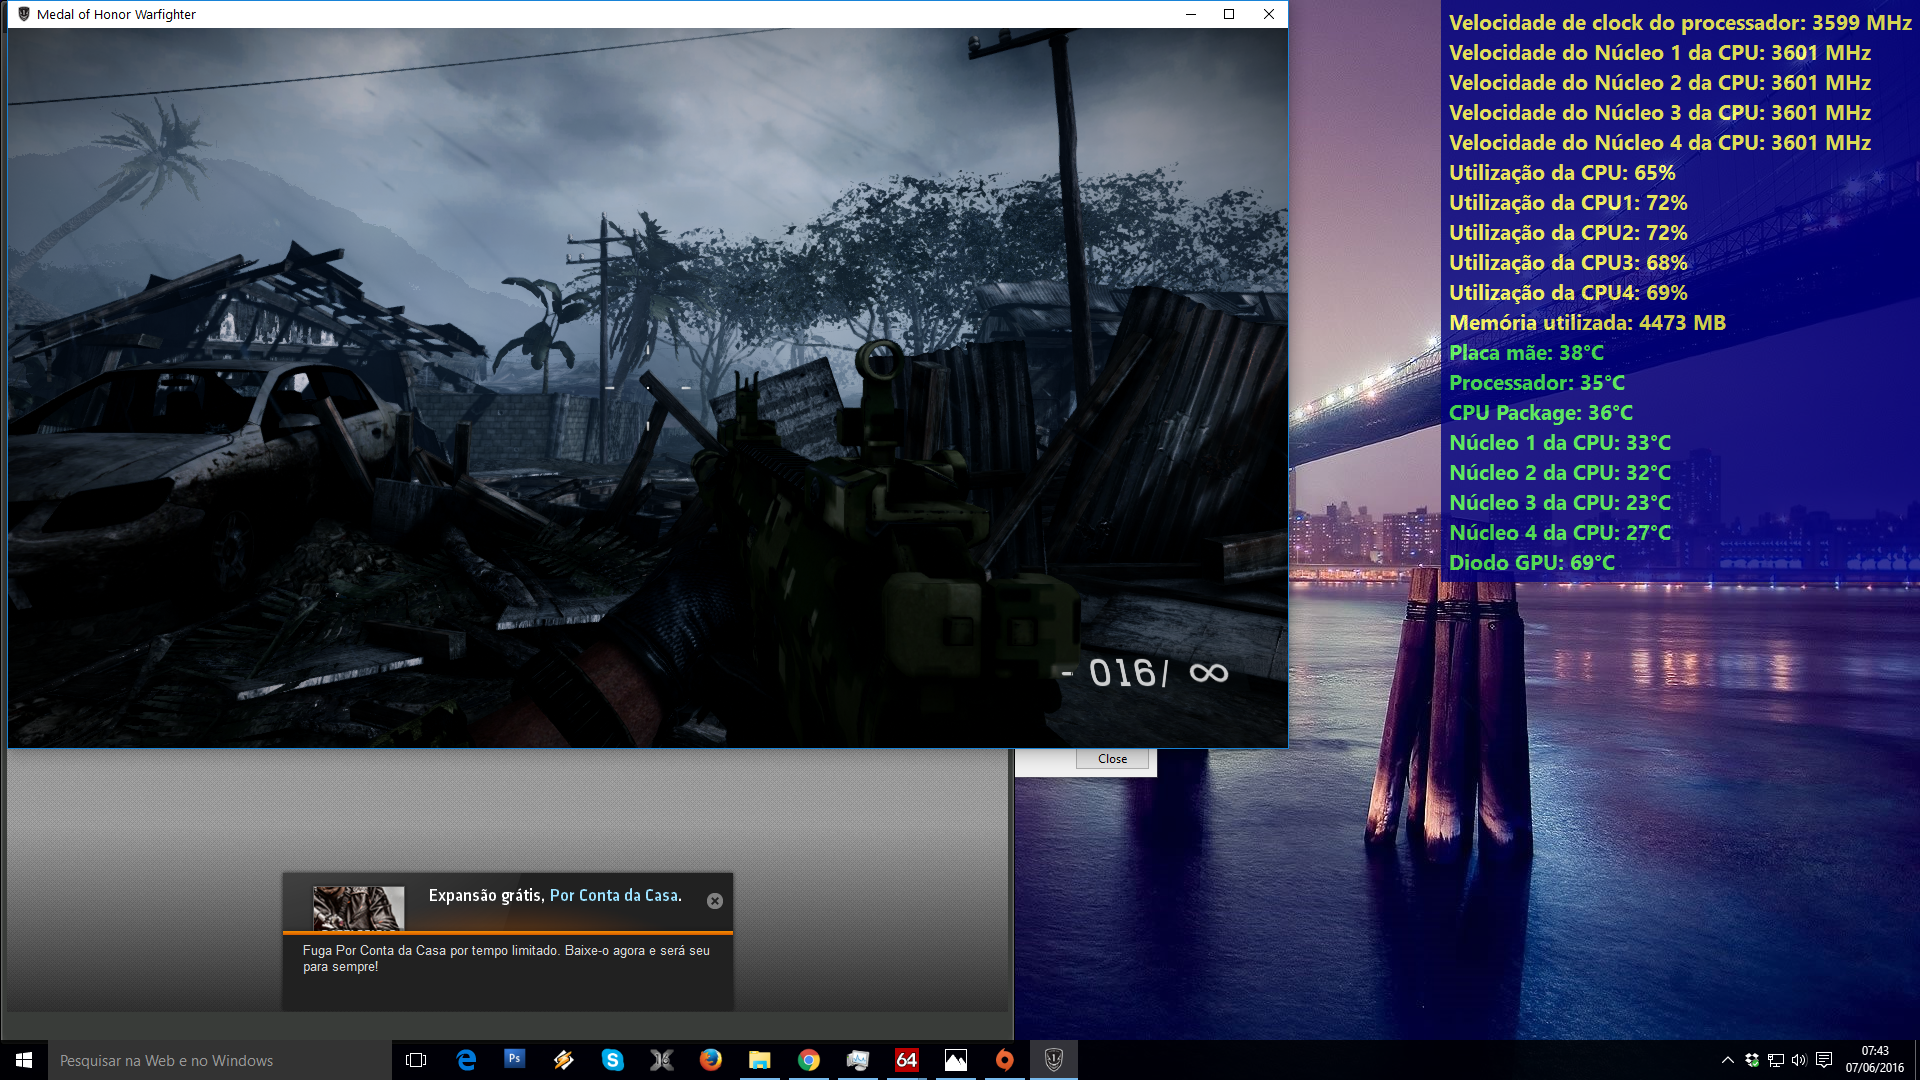Minimize the Medal of Honor Warfighter window
Viewport: 1920px width, 1080px height.
[x=1191, y=14]
